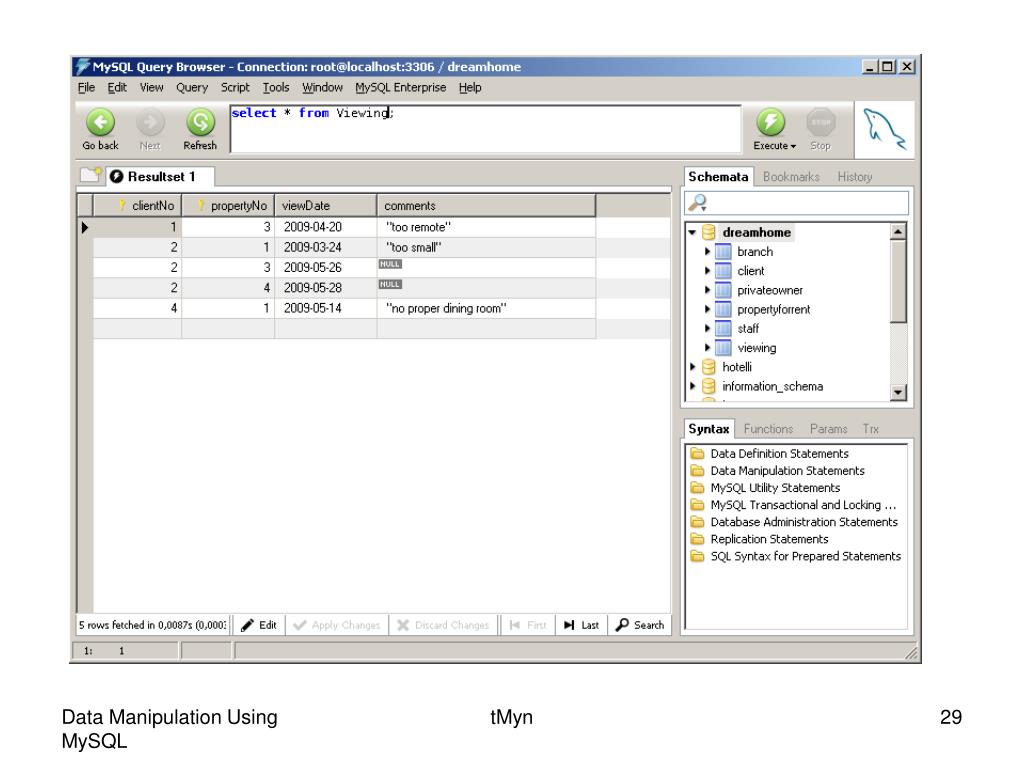Expand the propertyforrent table node

707,310
